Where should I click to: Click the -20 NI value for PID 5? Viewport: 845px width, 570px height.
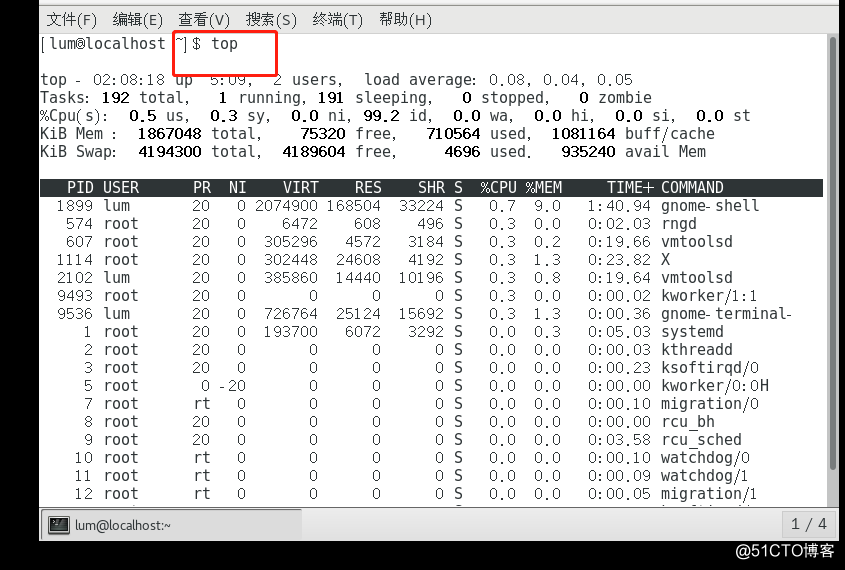click(x=232, y=386)
